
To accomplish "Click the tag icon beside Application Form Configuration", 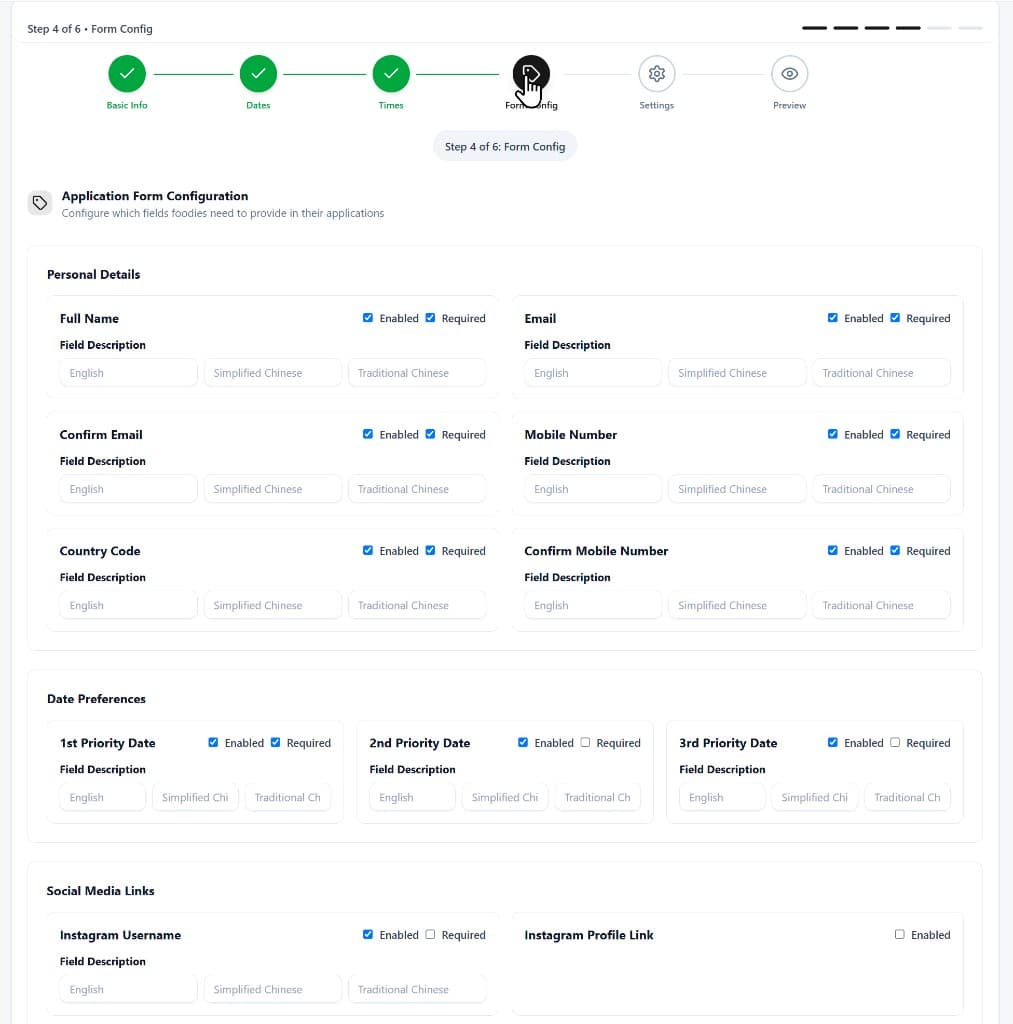I will 40,203.
